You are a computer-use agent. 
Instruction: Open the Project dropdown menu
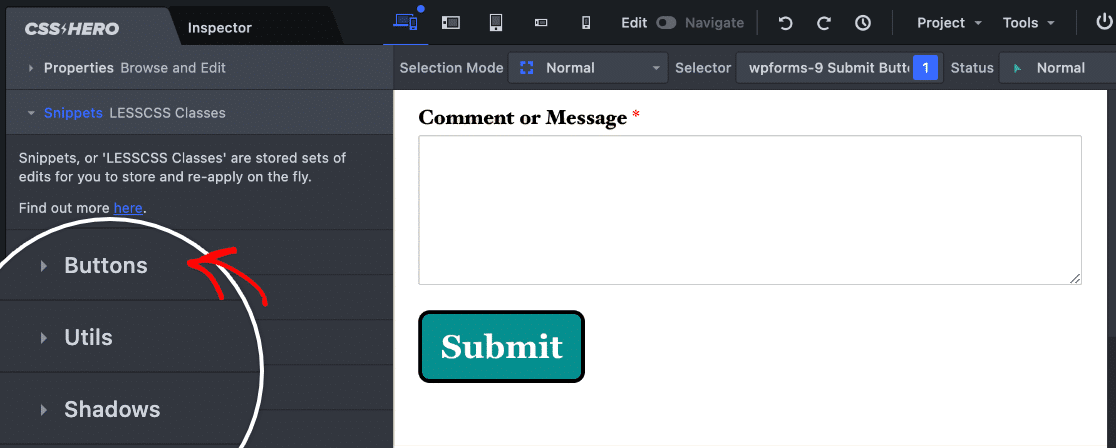point(949,23)
